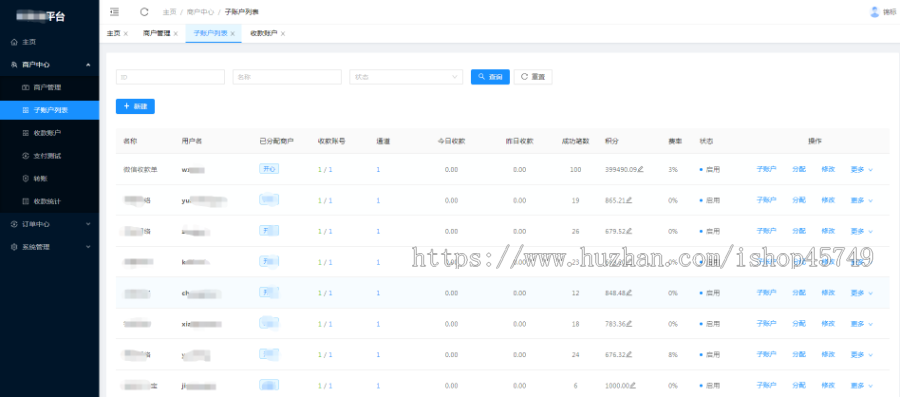Image resolution: width=900 pixels, height=397 pixels.
Task: Click 修改 in the 399490.09 row
Action: pyautogui.click(x=828, y=169)
